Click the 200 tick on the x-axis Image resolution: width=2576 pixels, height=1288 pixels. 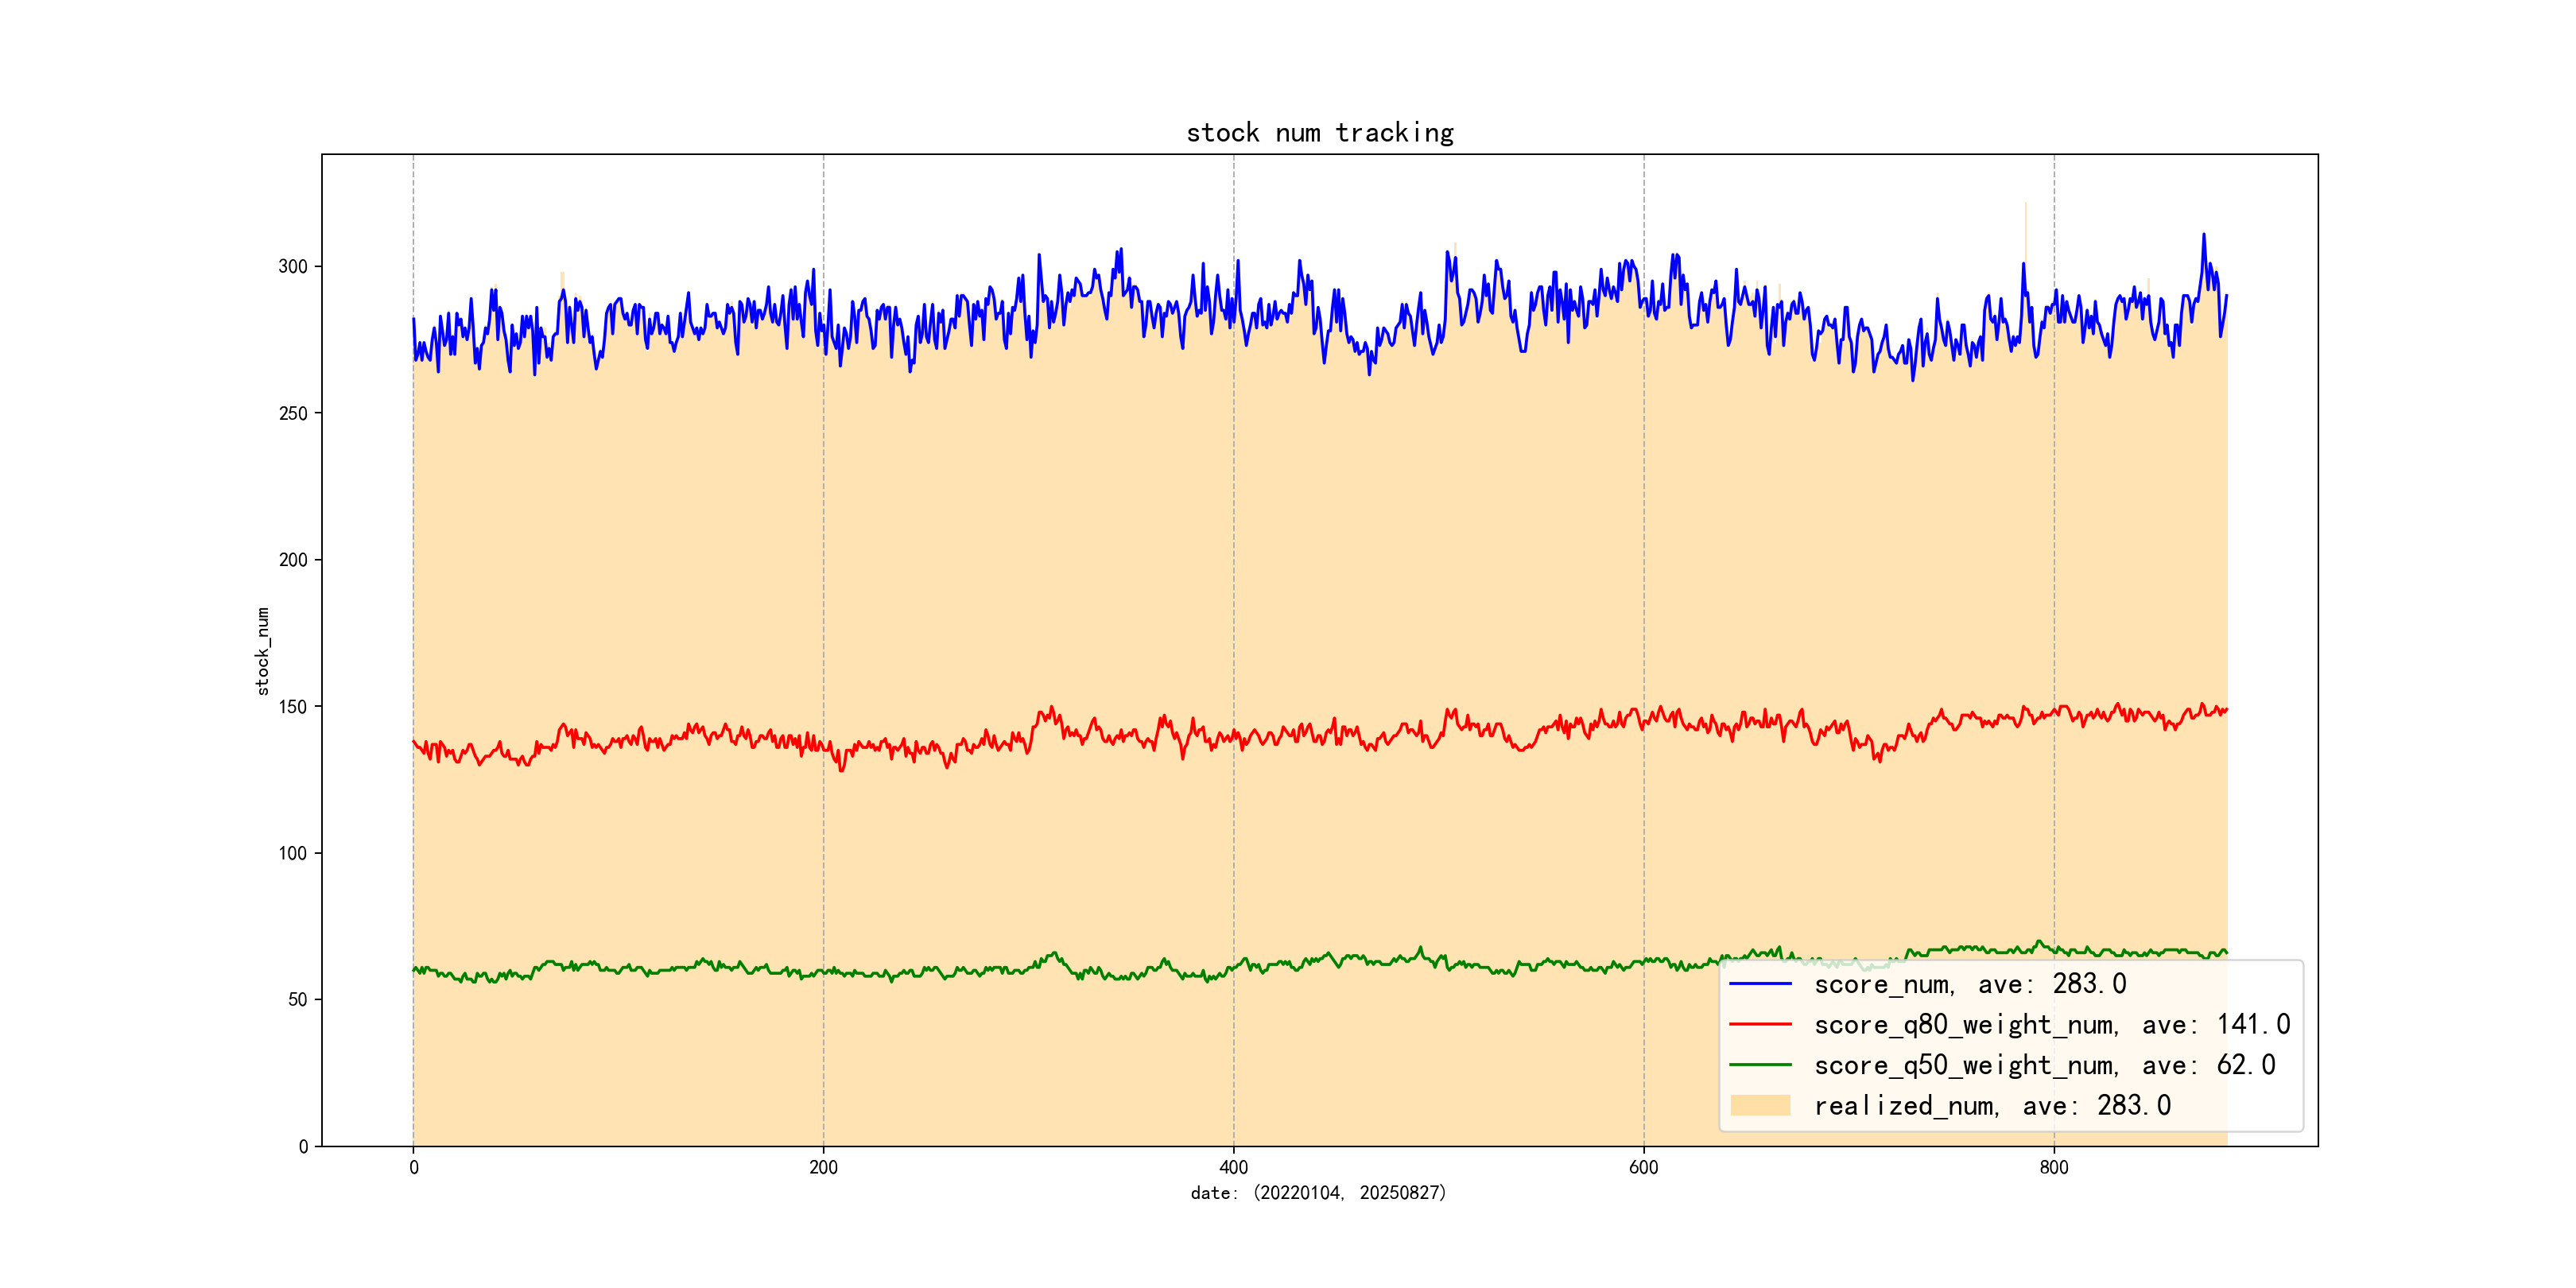tap(823, 1168)
